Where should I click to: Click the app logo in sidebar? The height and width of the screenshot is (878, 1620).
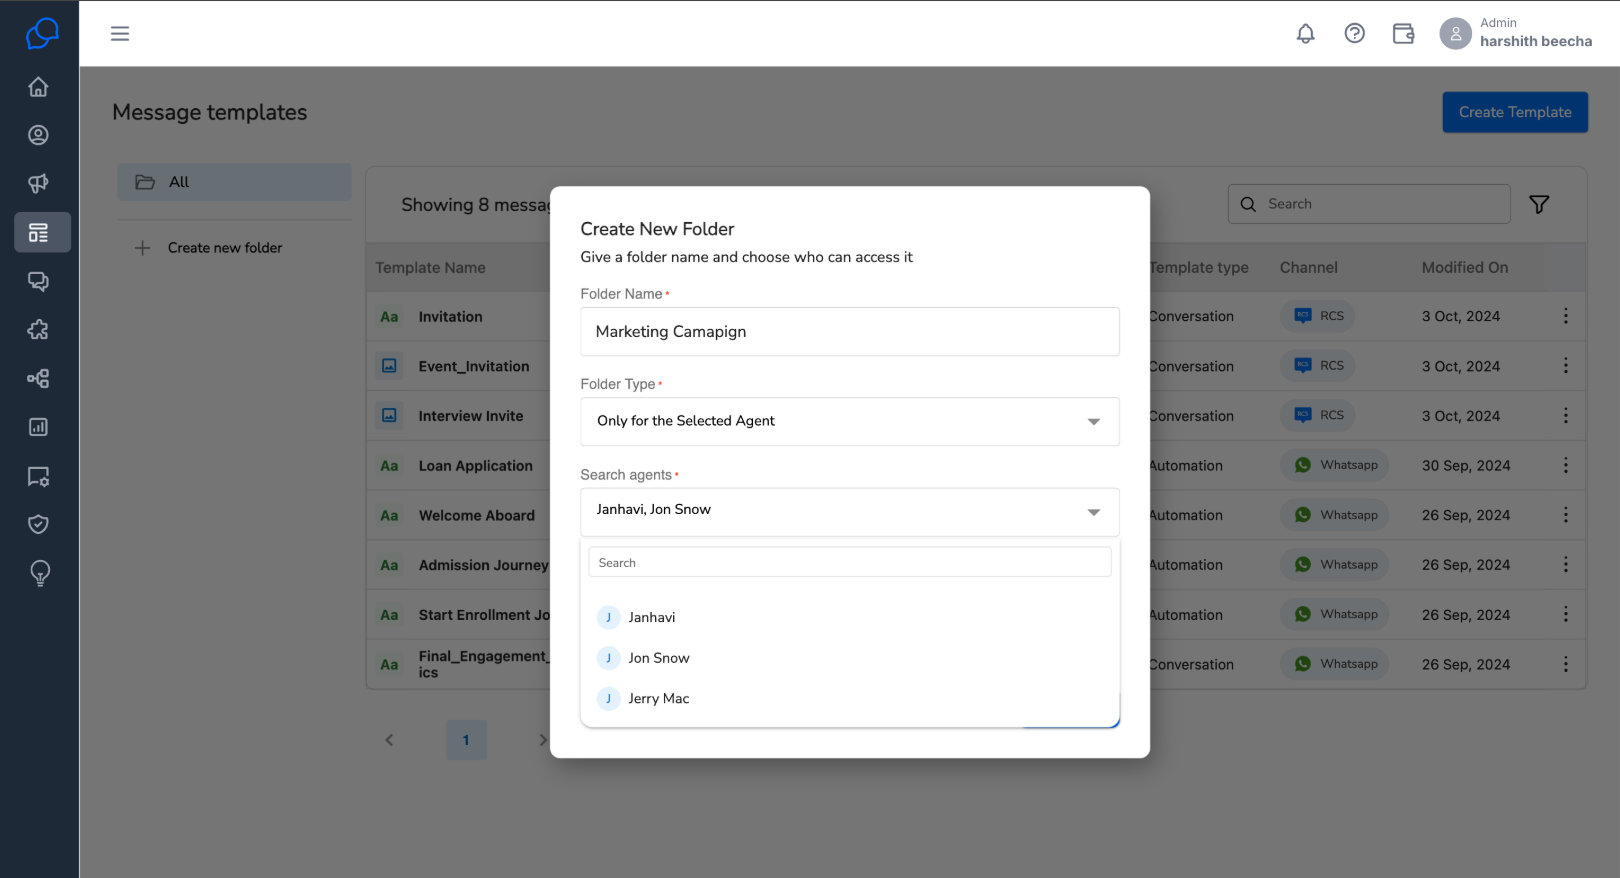pos(41,34)
